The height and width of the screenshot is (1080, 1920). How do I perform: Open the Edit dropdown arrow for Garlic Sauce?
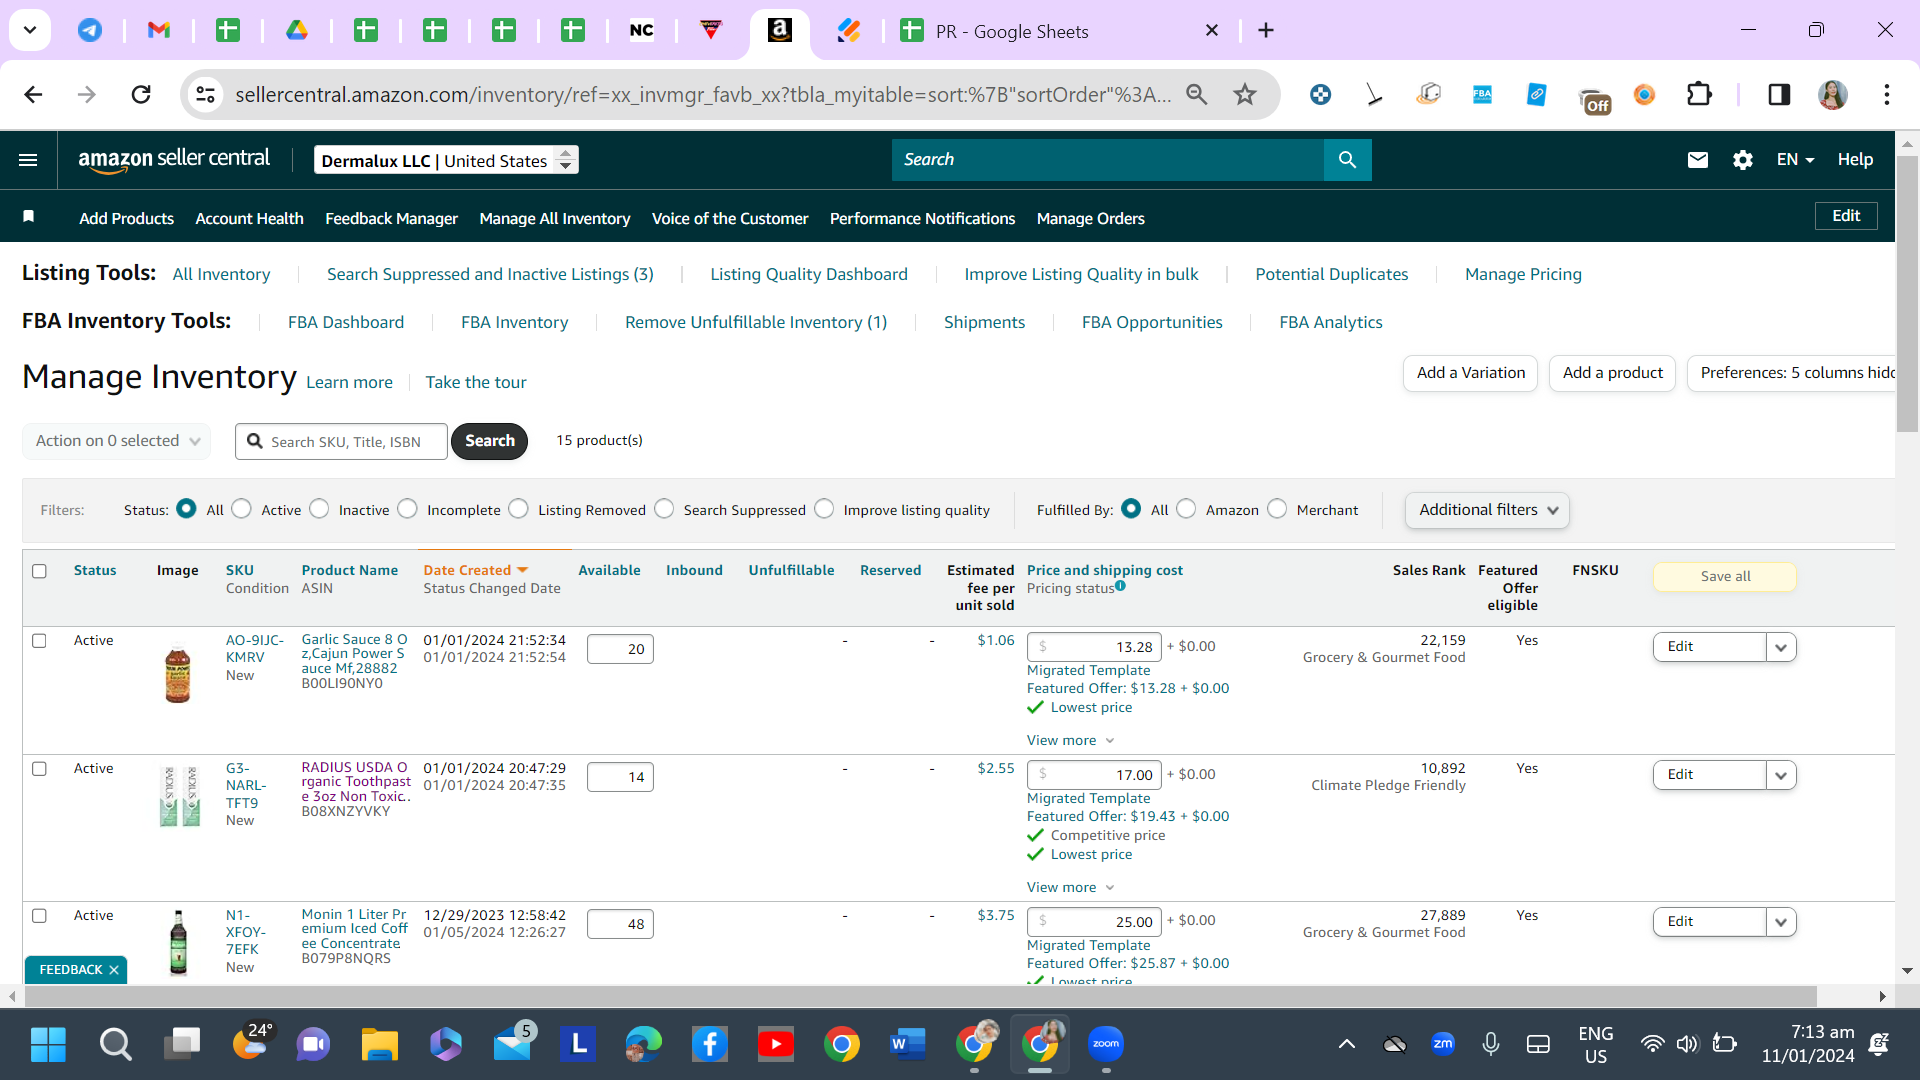(x=1781, y=647)
